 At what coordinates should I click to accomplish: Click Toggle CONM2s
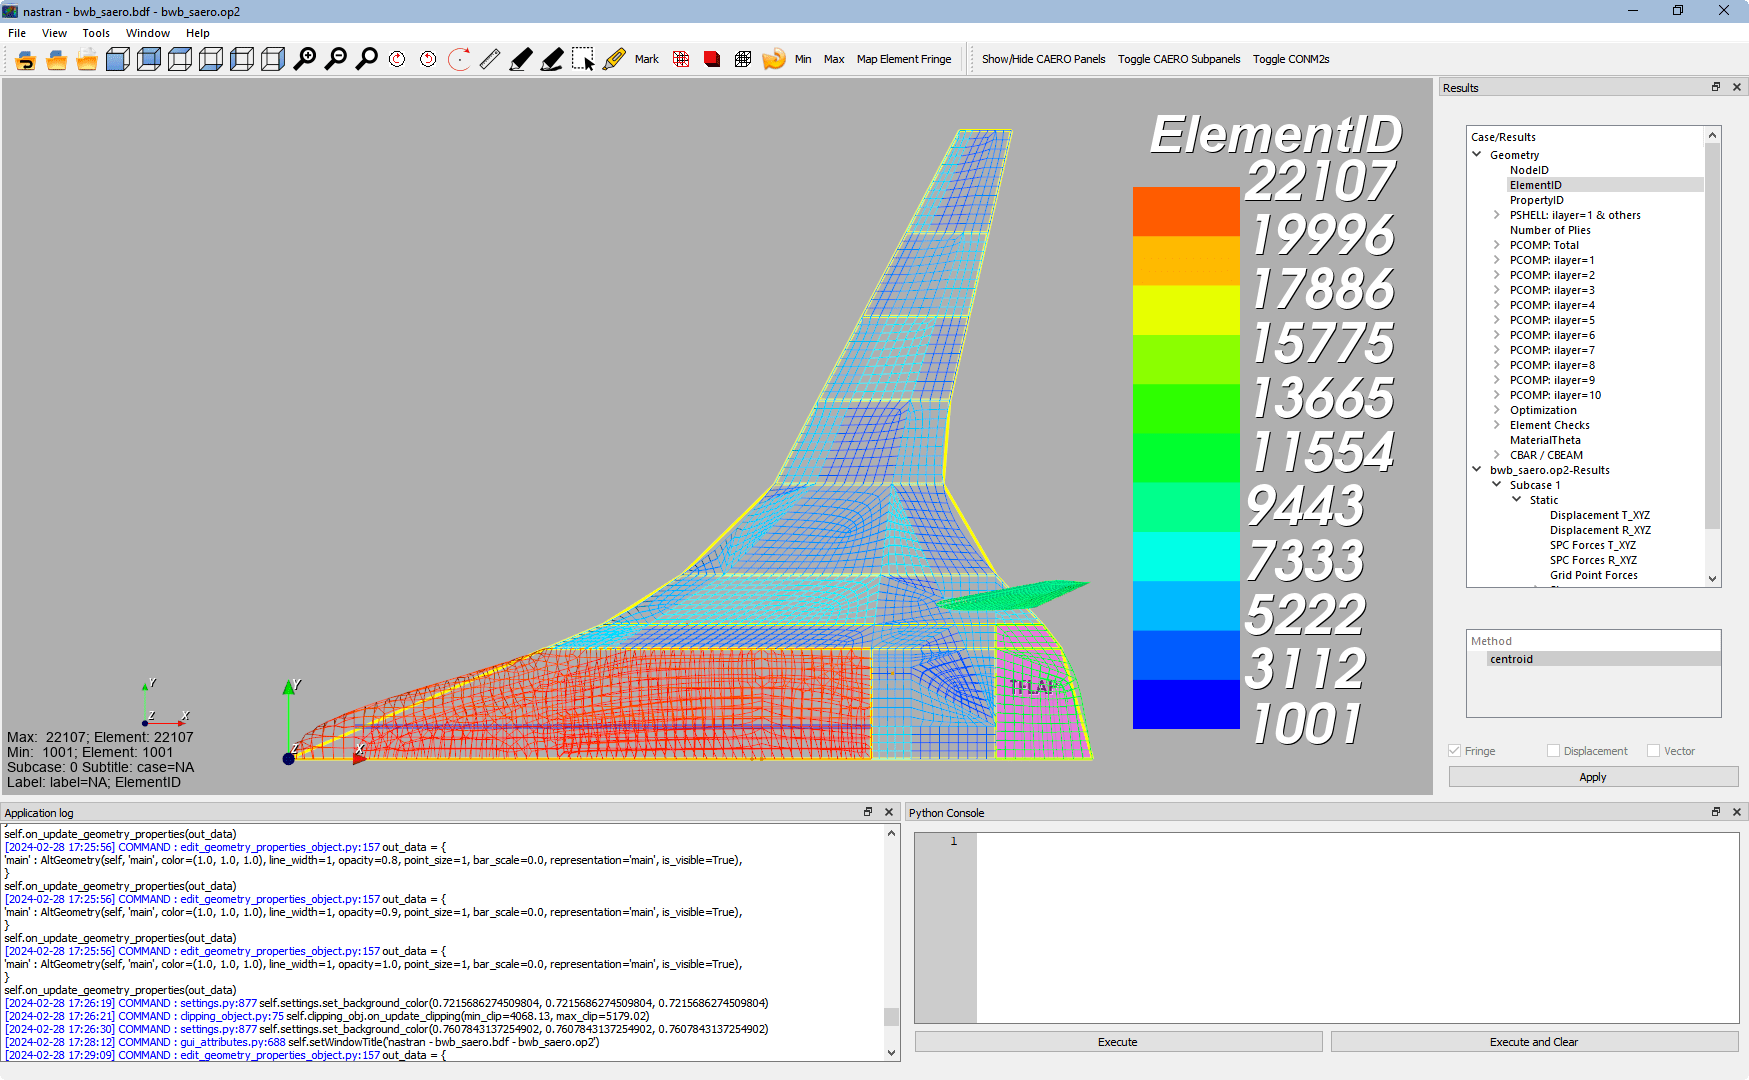[1291, 59]
